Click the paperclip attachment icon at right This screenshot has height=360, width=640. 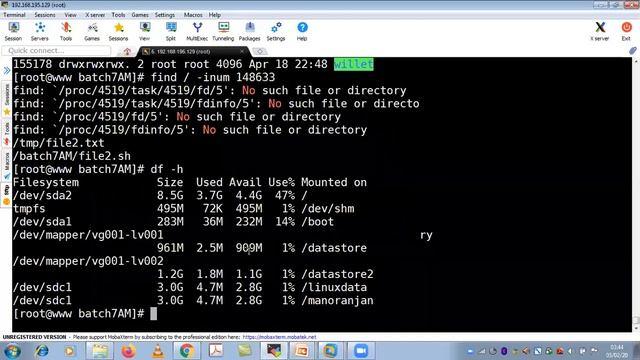[632, 51]
